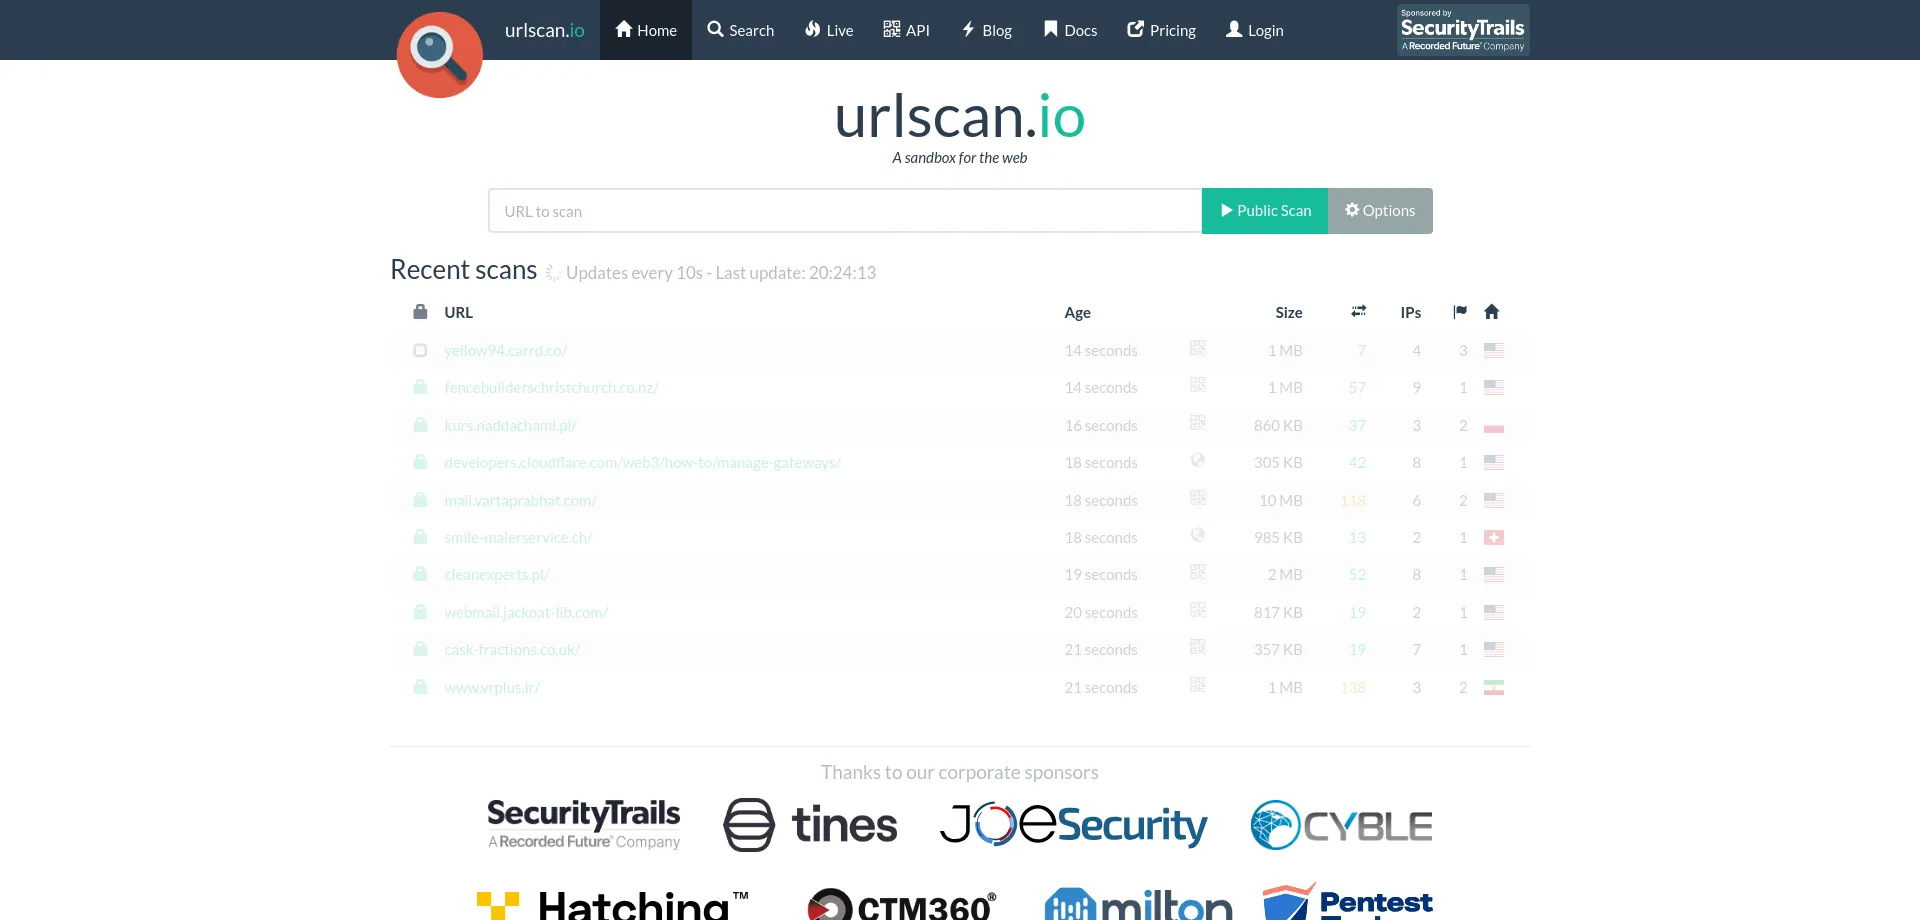This screenshot has height=920, width=1920.
Task: Click Iran flag in www.vrplus.ir row
Action: point(1494,688)
